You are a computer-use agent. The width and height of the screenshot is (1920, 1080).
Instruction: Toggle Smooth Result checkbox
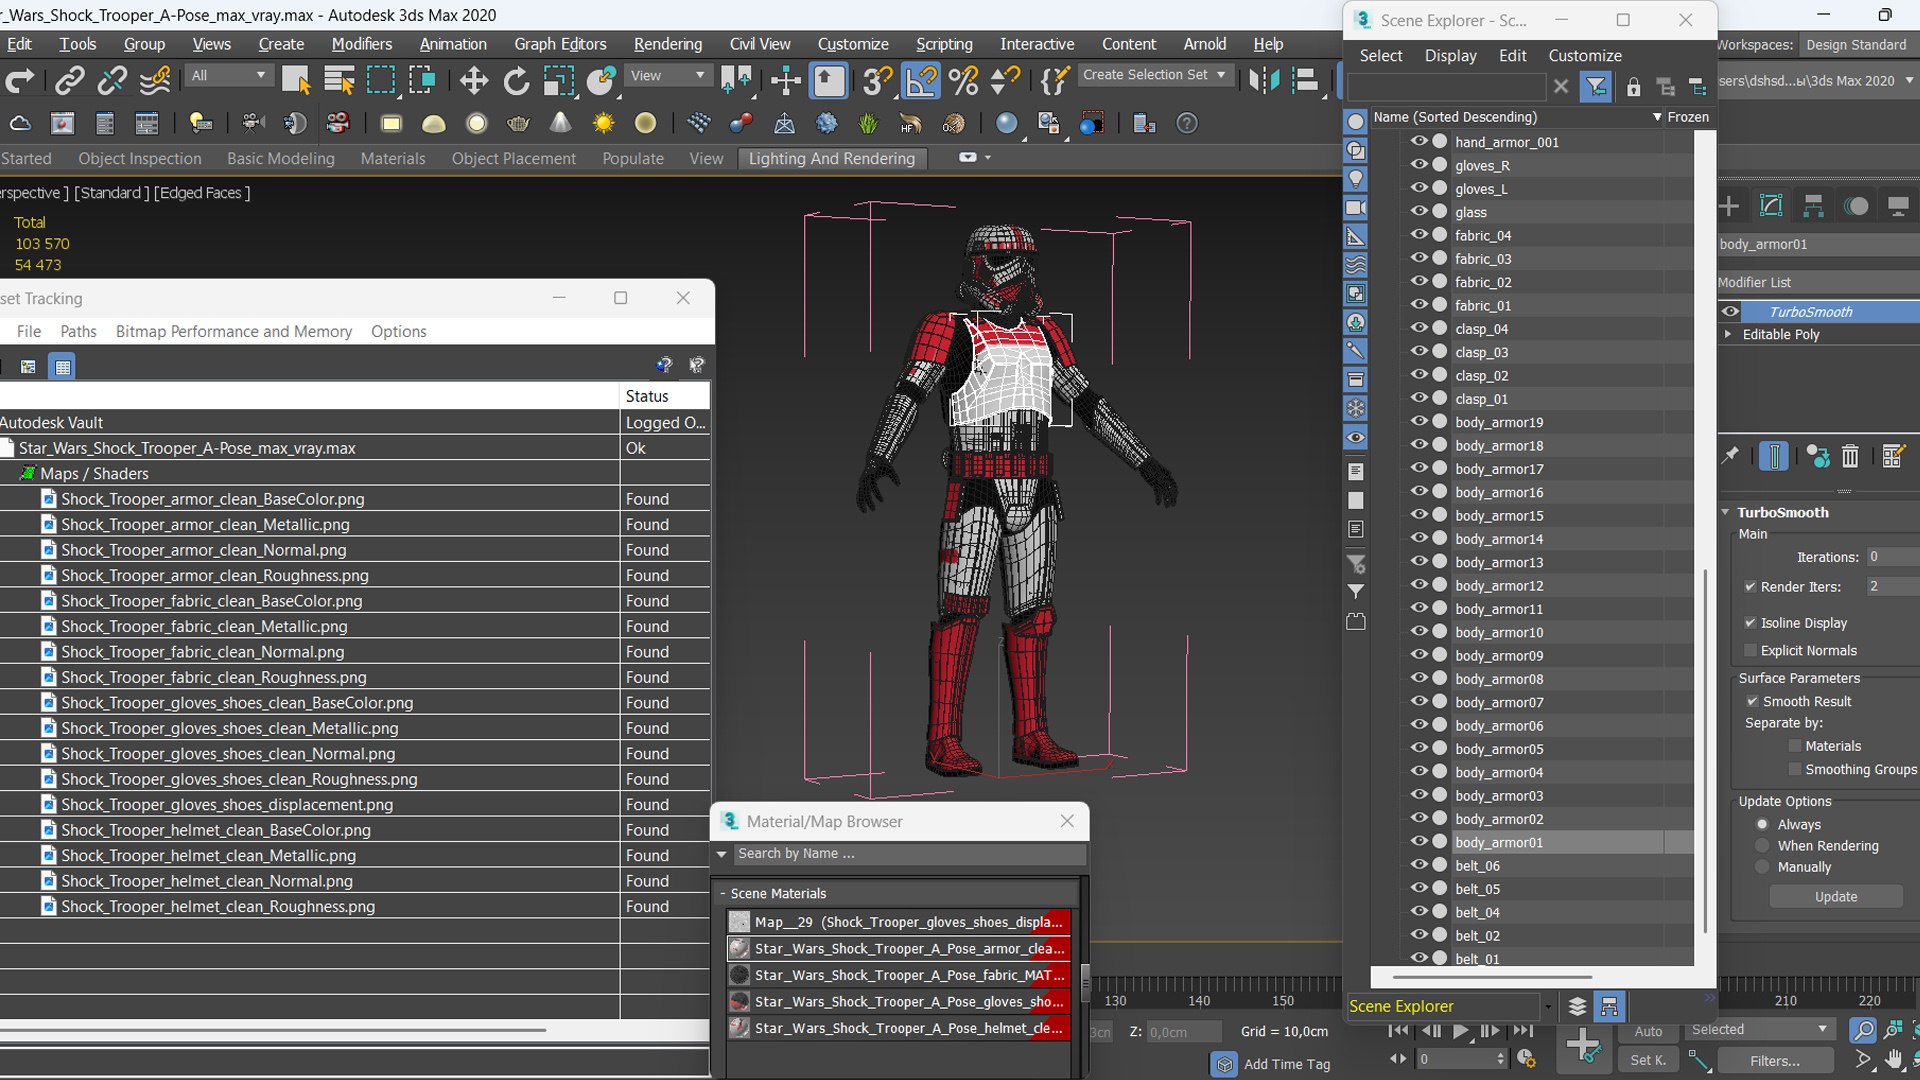coord(1752,702)
